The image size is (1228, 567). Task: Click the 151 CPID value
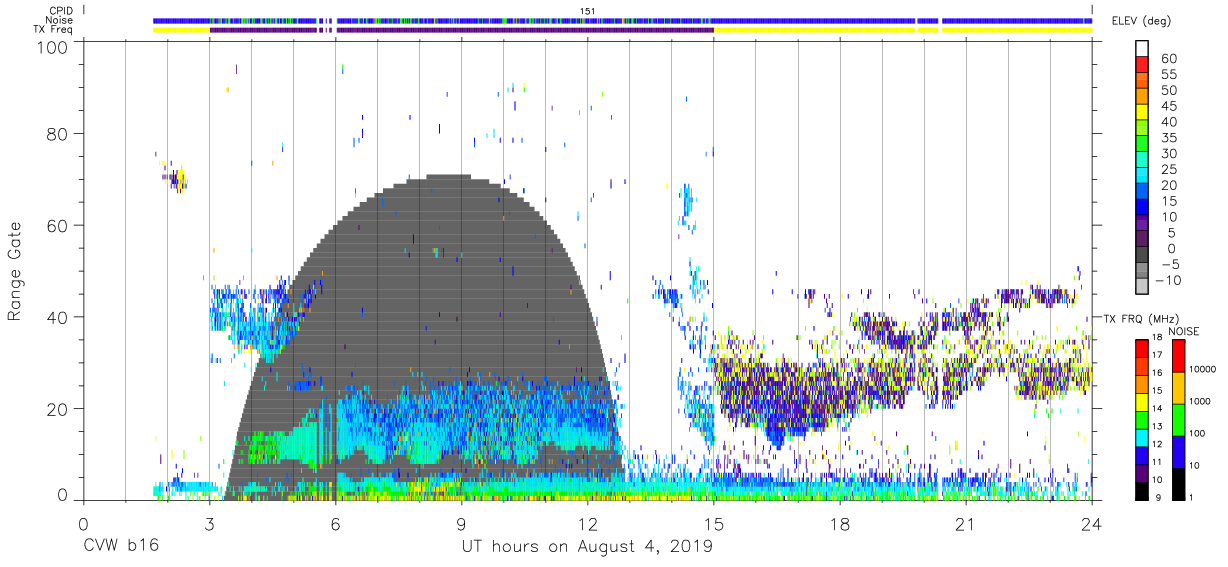pyautogui.click(x=588, y=10)
